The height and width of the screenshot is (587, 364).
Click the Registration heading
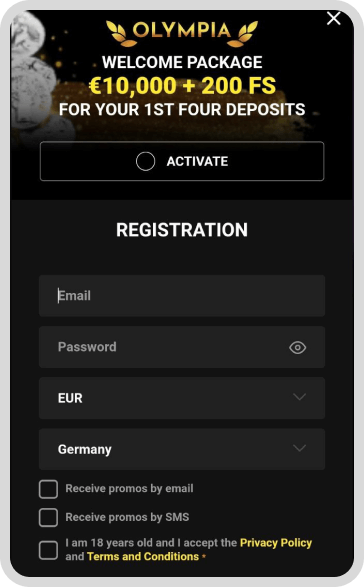coord(182,230)
